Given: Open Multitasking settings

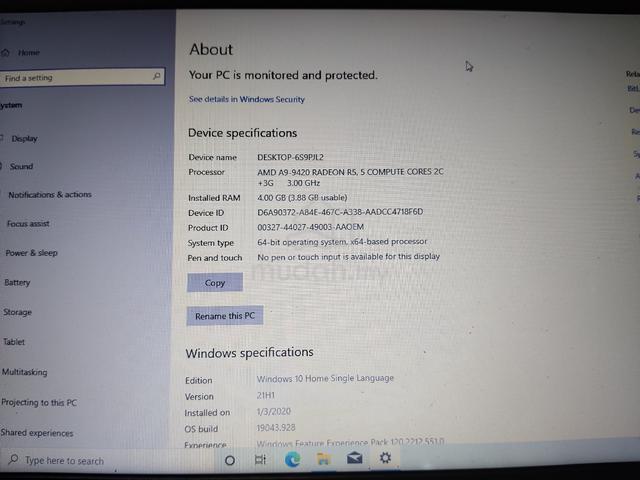Looking at the screenshot, I should pyautogui.click(x=24, y=372).
